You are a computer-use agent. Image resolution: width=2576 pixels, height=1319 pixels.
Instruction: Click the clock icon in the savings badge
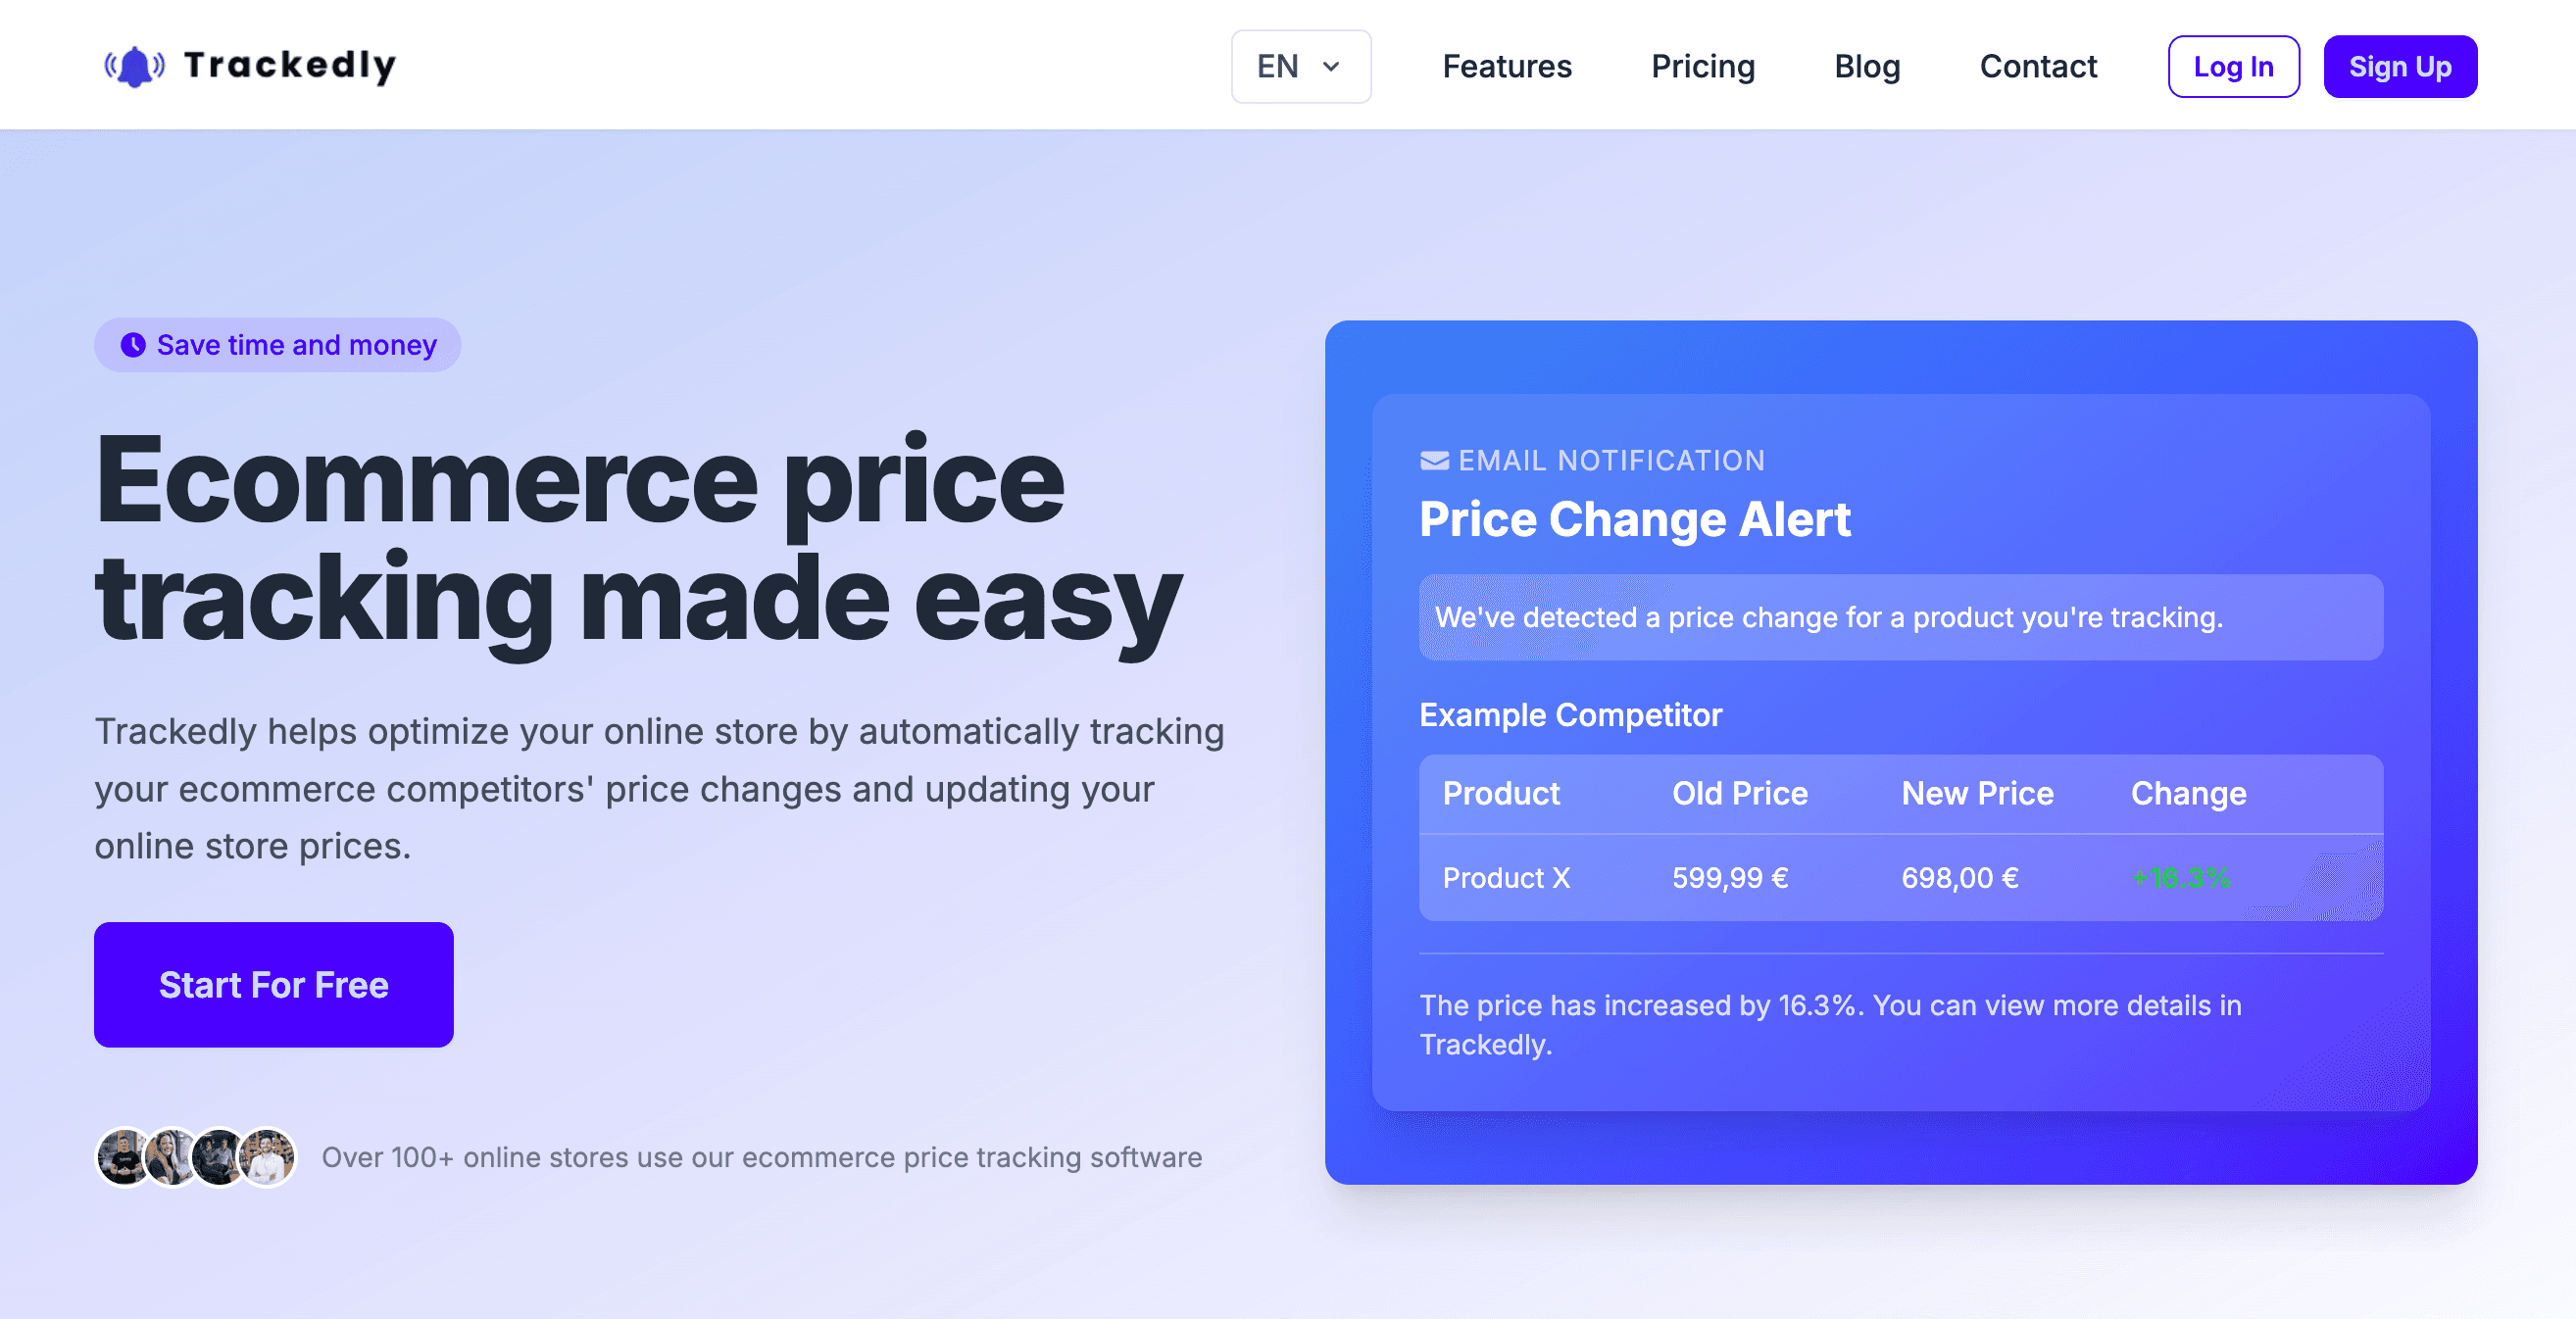[133, 345]
